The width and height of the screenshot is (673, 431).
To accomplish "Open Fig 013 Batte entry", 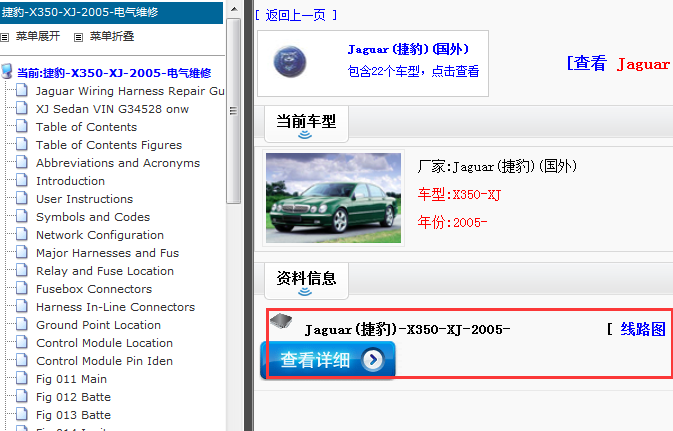I will tap(73, 416).
